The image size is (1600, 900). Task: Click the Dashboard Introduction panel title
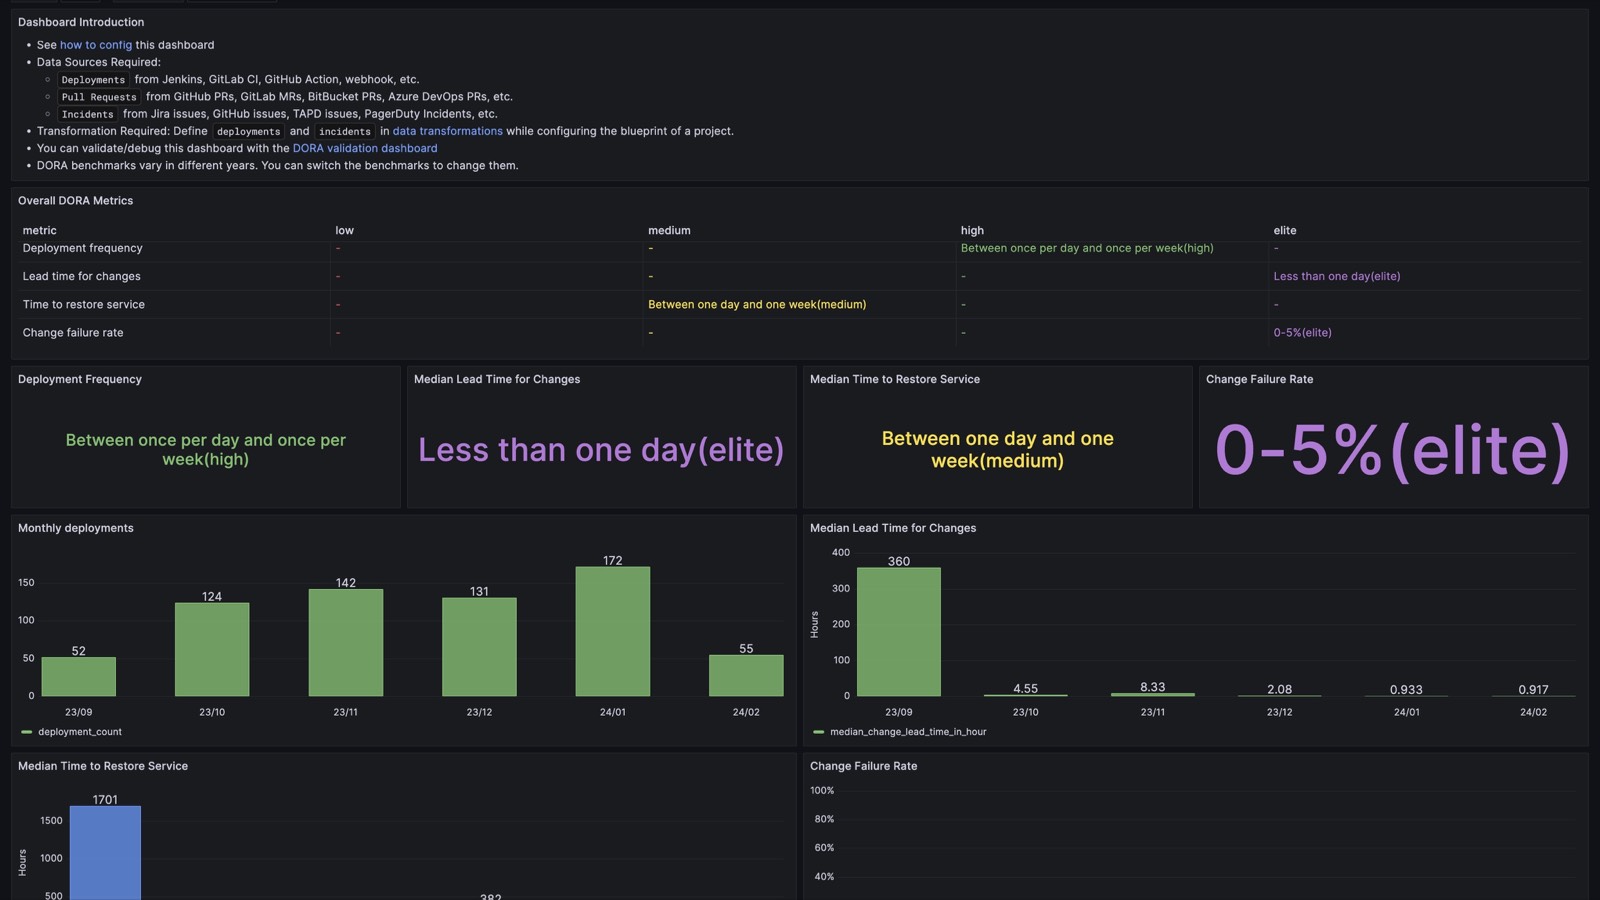click(81, 22)
